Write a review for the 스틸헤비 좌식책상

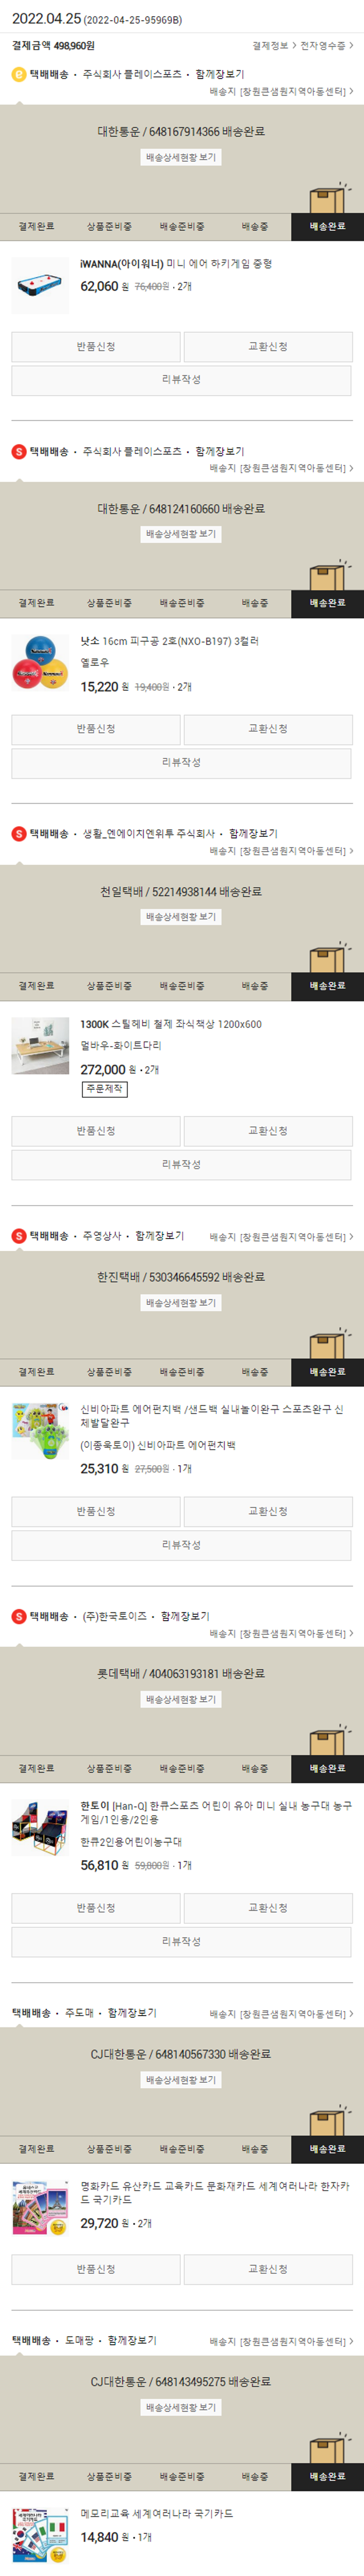point(182,1164)
